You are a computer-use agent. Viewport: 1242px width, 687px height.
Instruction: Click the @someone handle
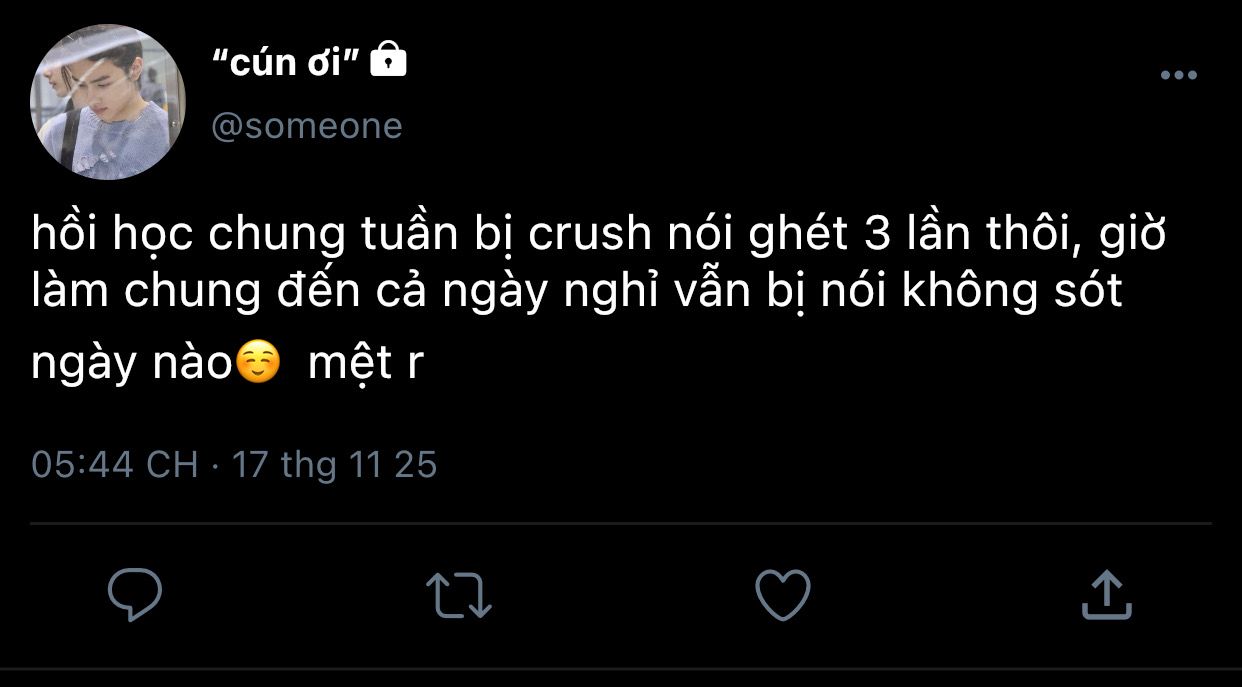pos(307,127)
